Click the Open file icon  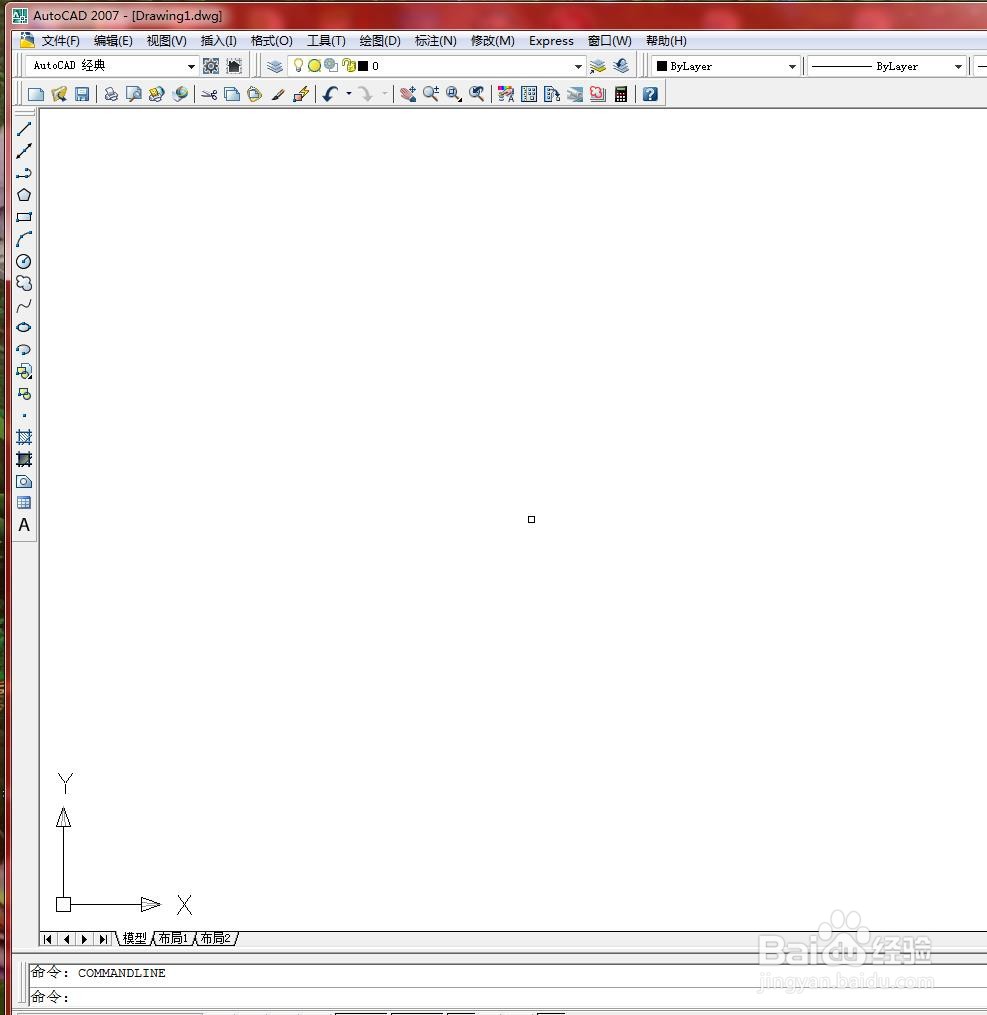pos(59,95)
